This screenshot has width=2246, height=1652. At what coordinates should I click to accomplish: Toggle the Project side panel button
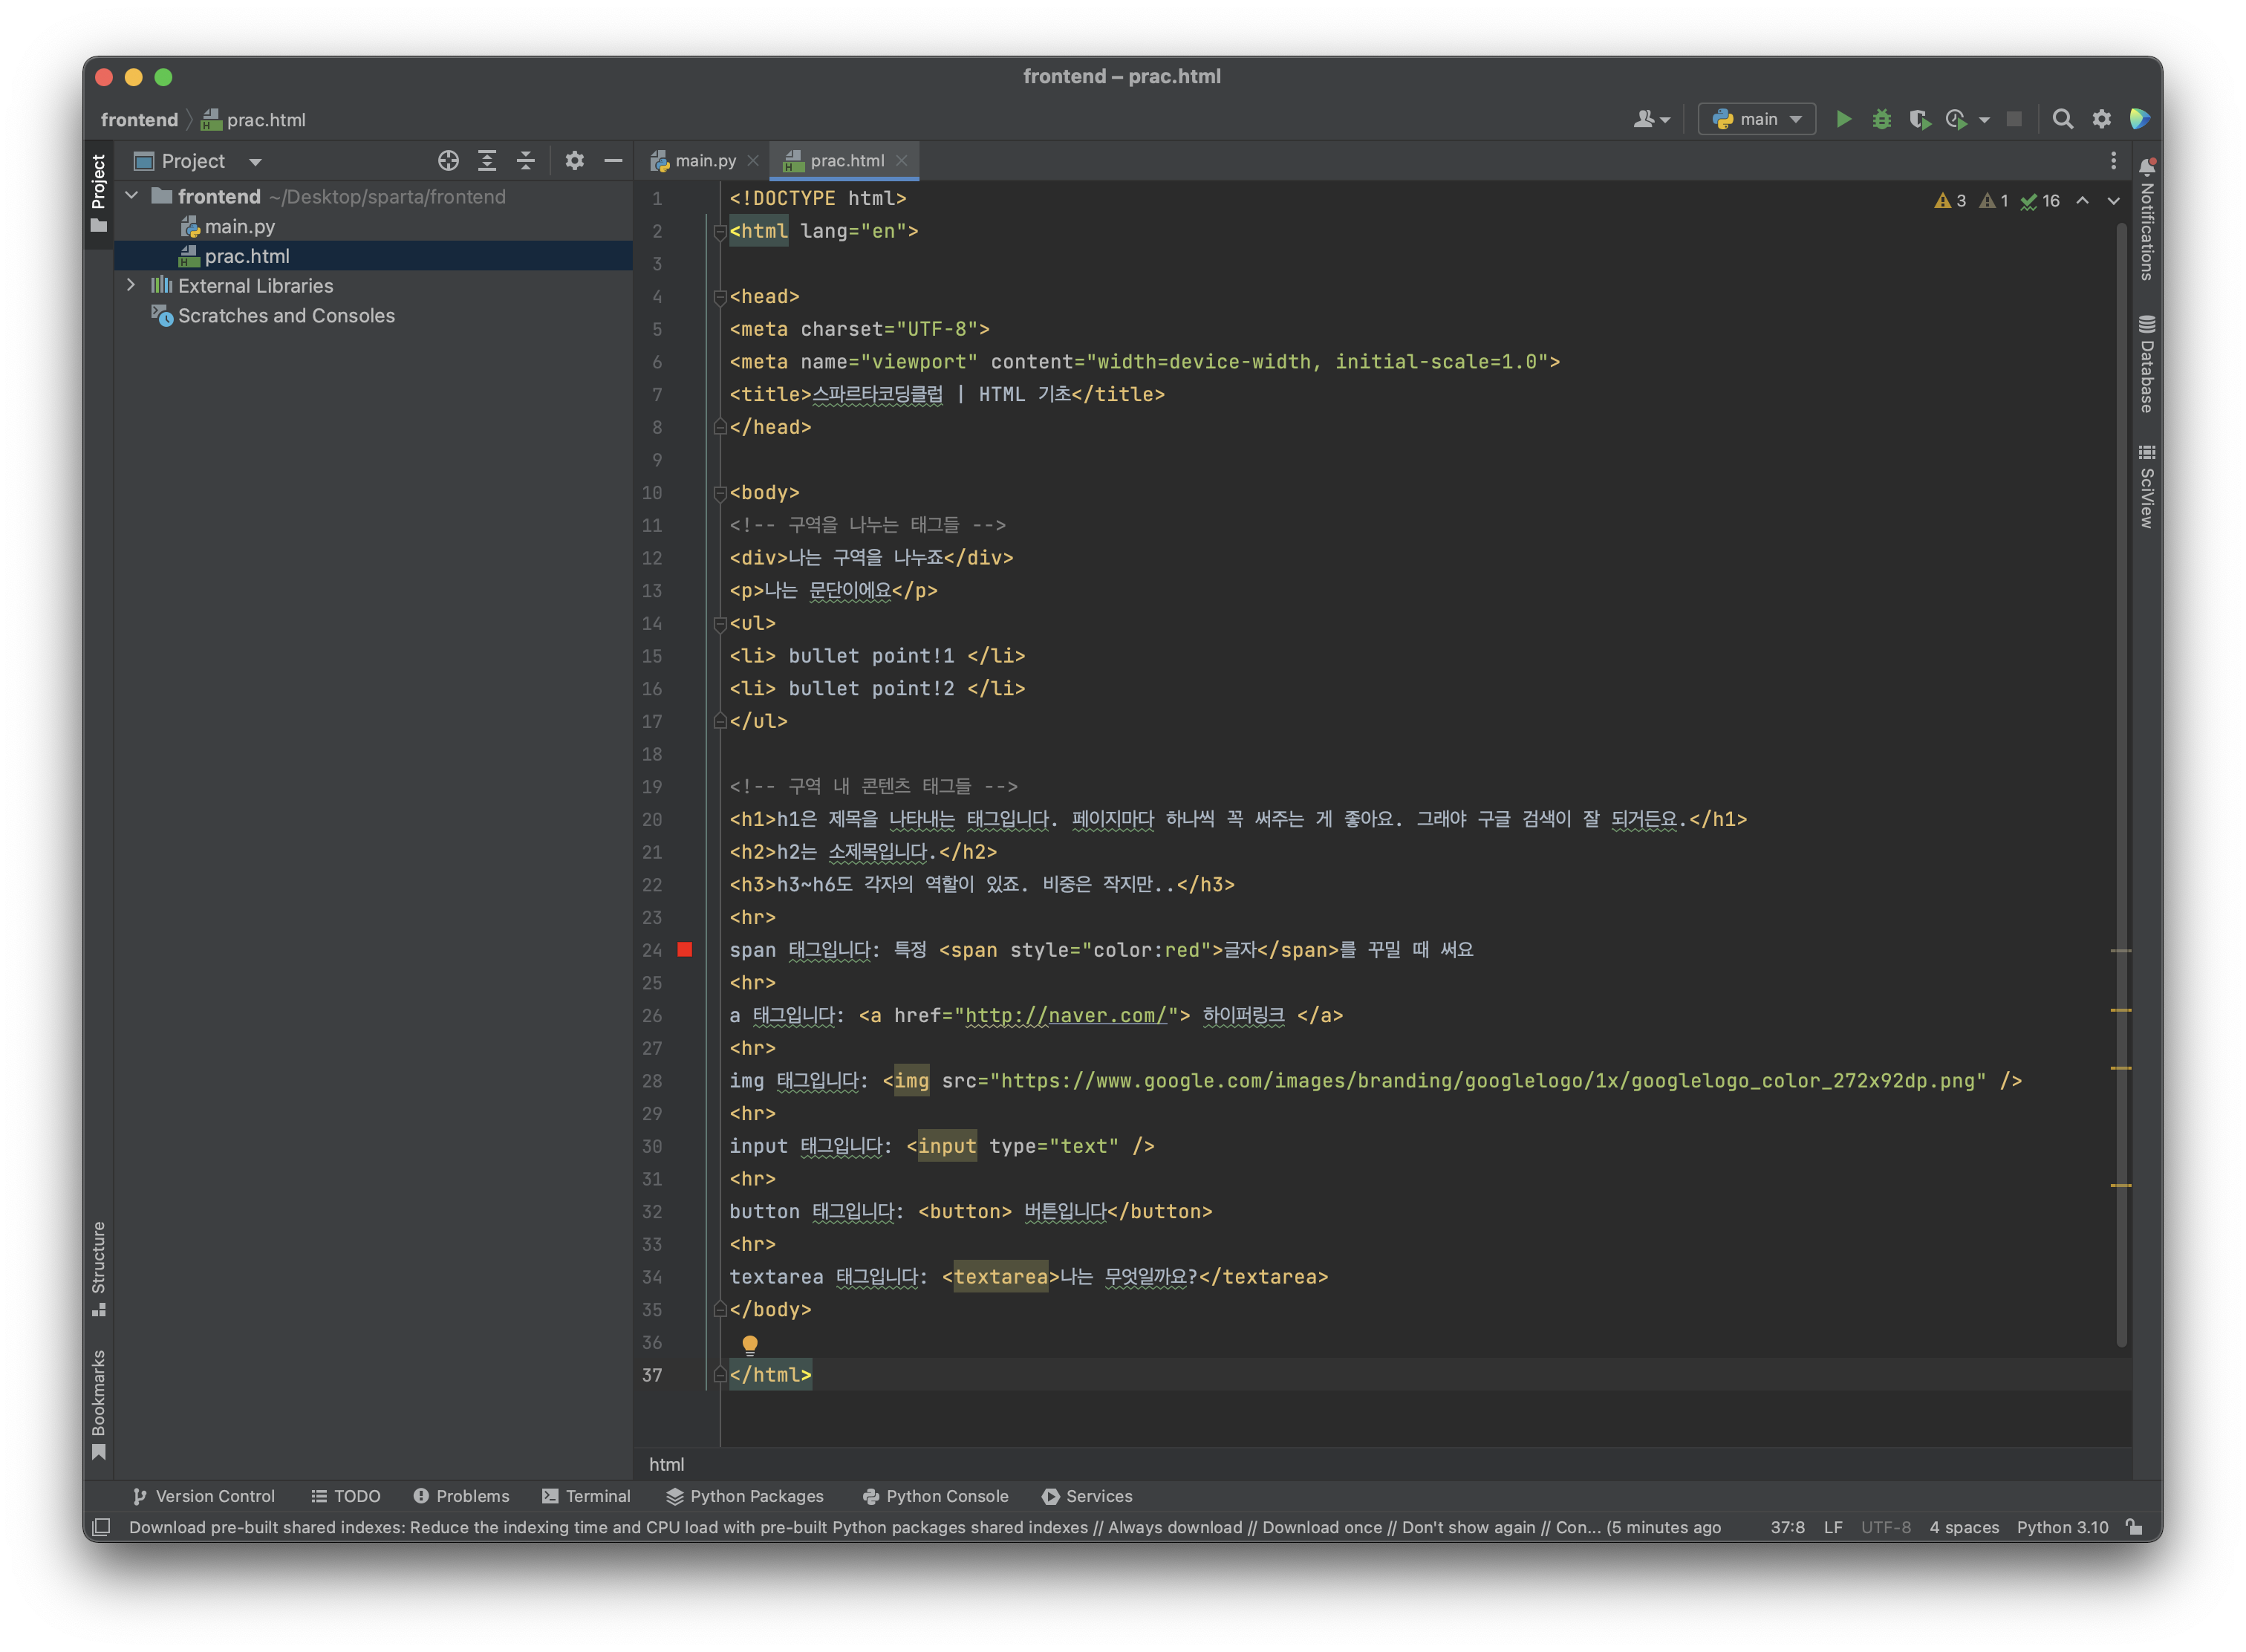(98, 192)
